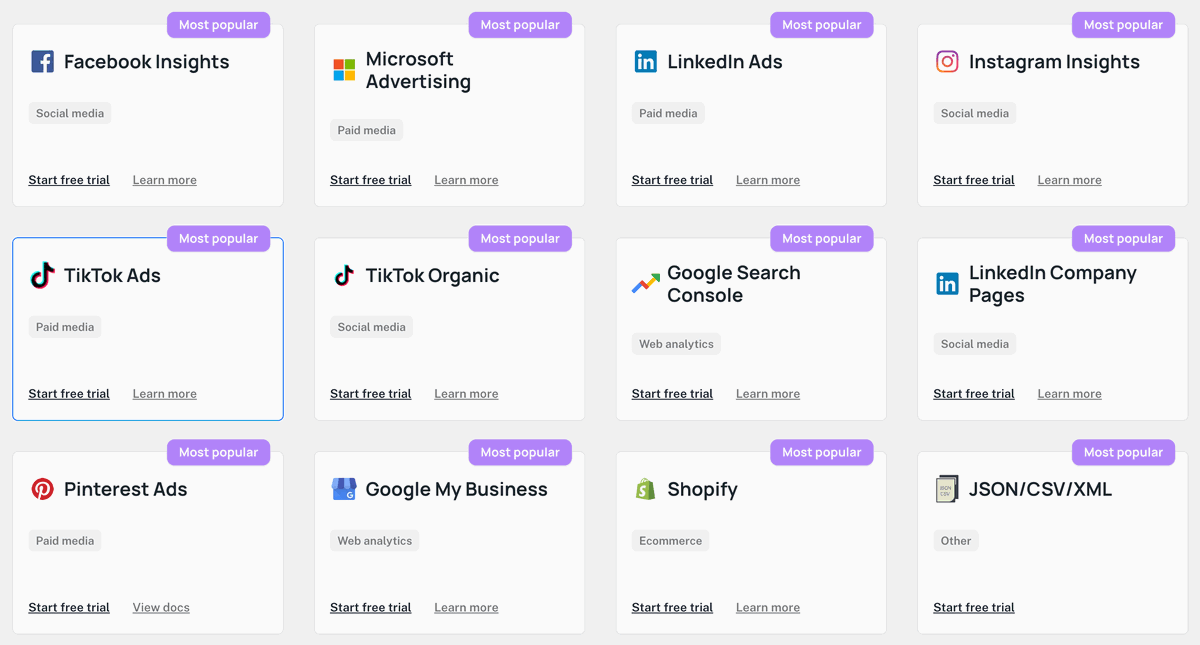Start free trial for Shopify

pos(672,607)
